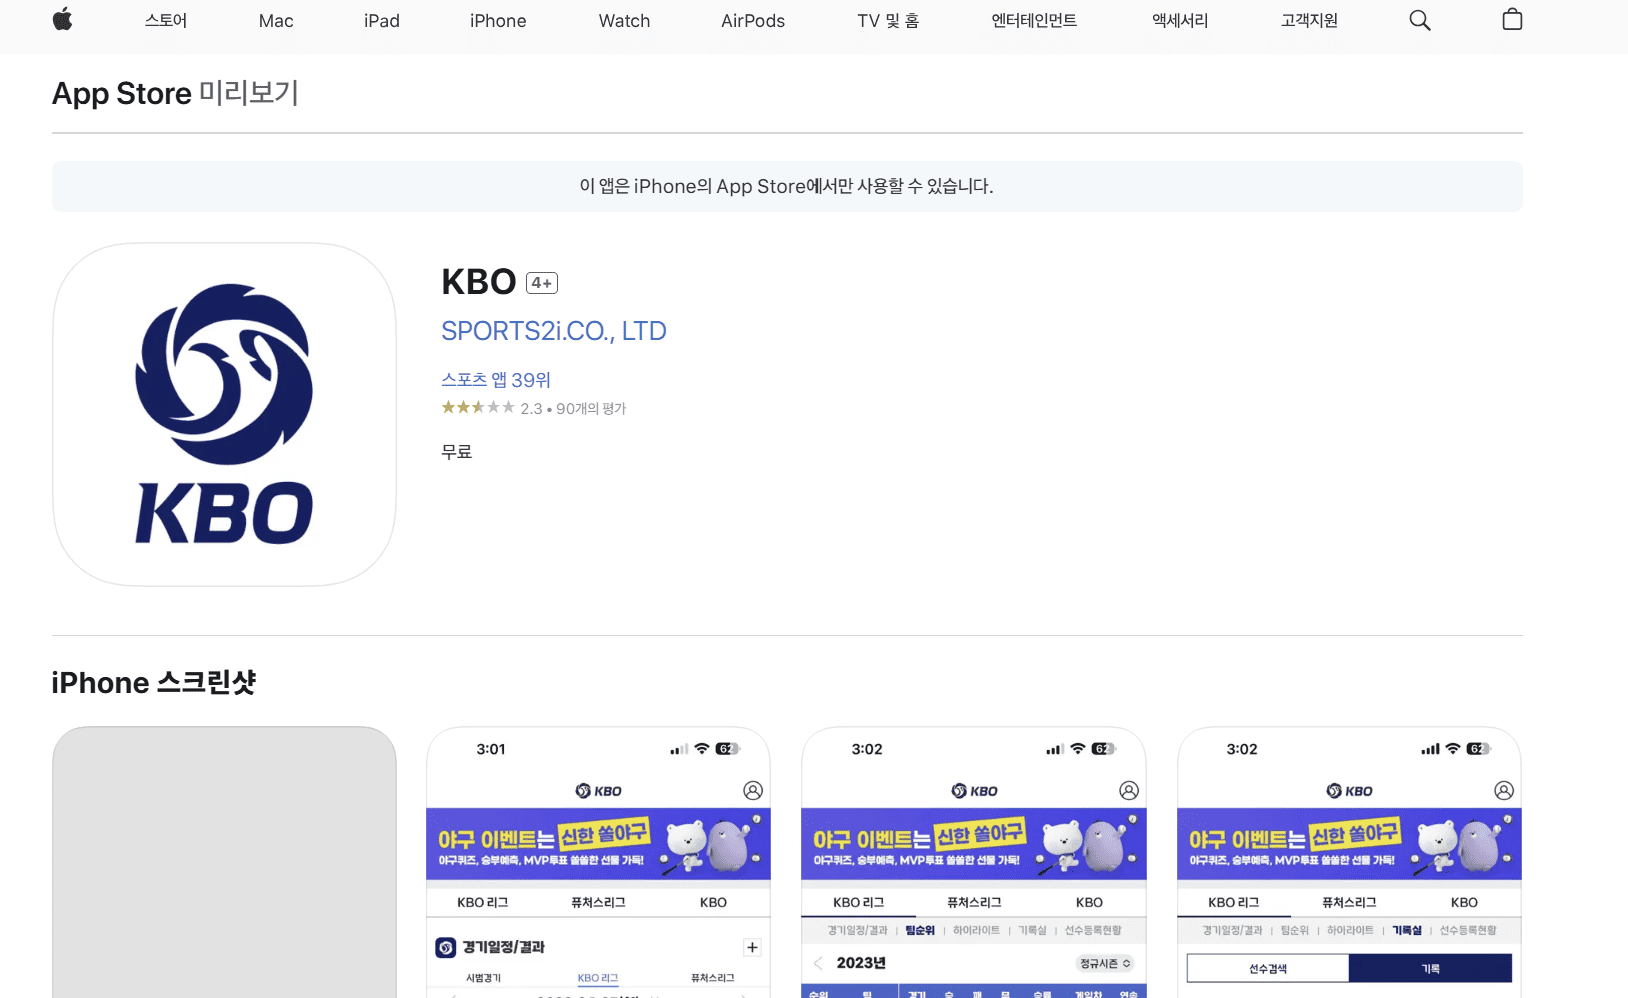Click the gray first screenshot placeholder

pos(224,862)
